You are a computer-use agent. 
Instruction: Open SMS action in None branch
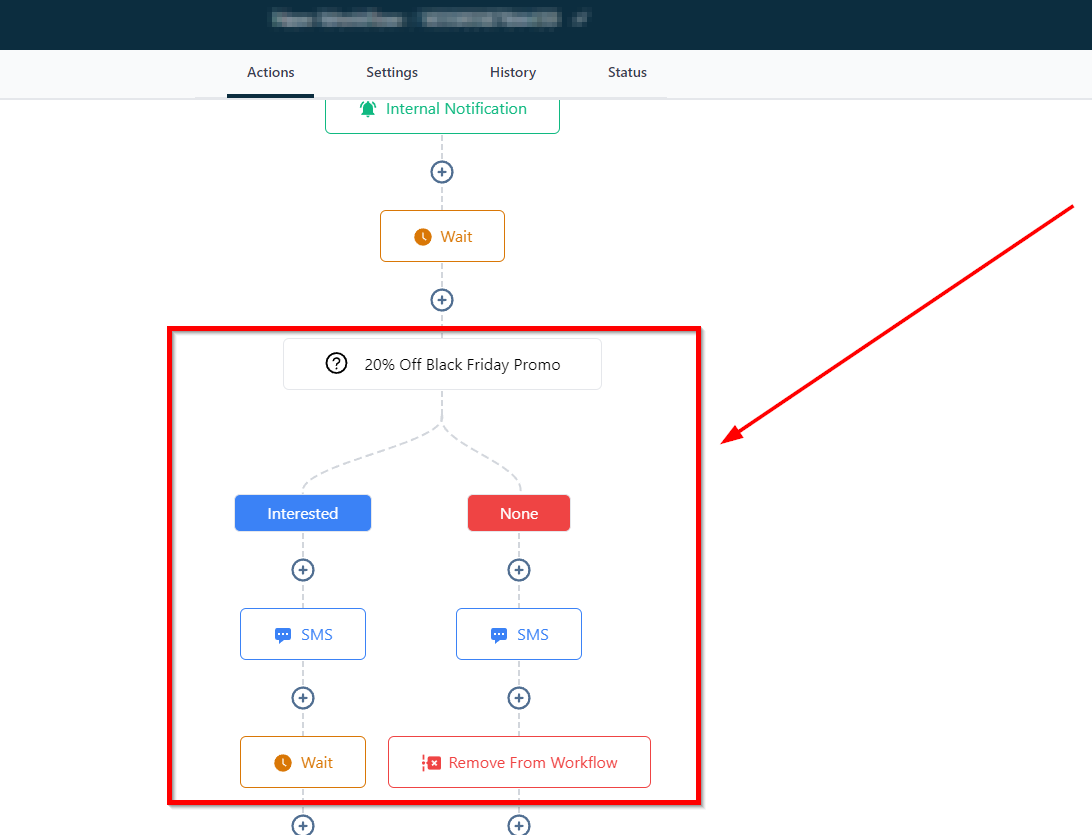tap(519, 634)
